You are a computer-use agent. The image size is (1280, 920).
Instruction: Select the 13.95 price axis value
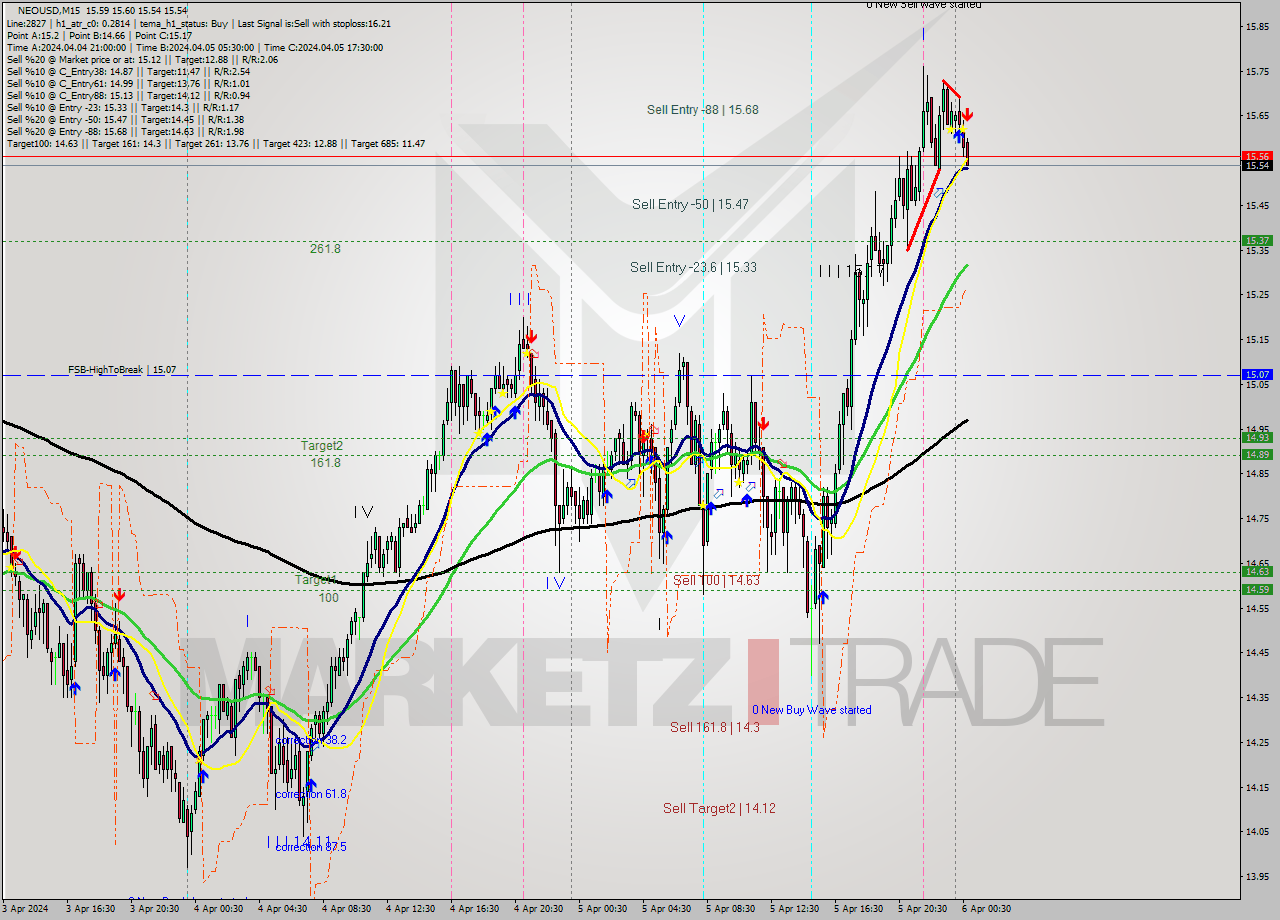tap(1257, 876)
